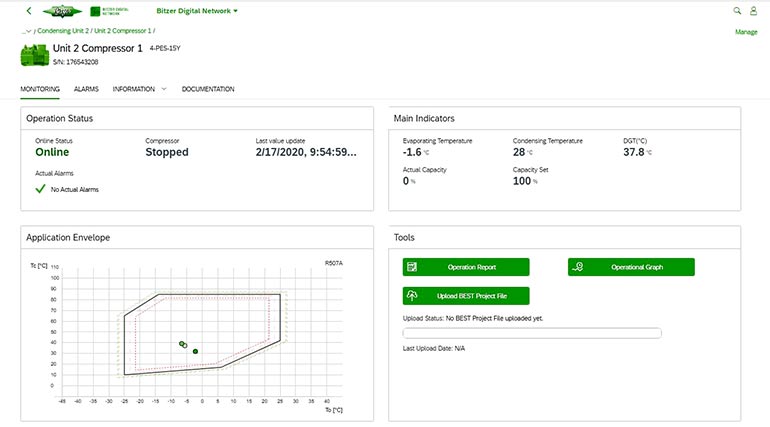Expand the Bitzer Digital Network dropdown

198,11
